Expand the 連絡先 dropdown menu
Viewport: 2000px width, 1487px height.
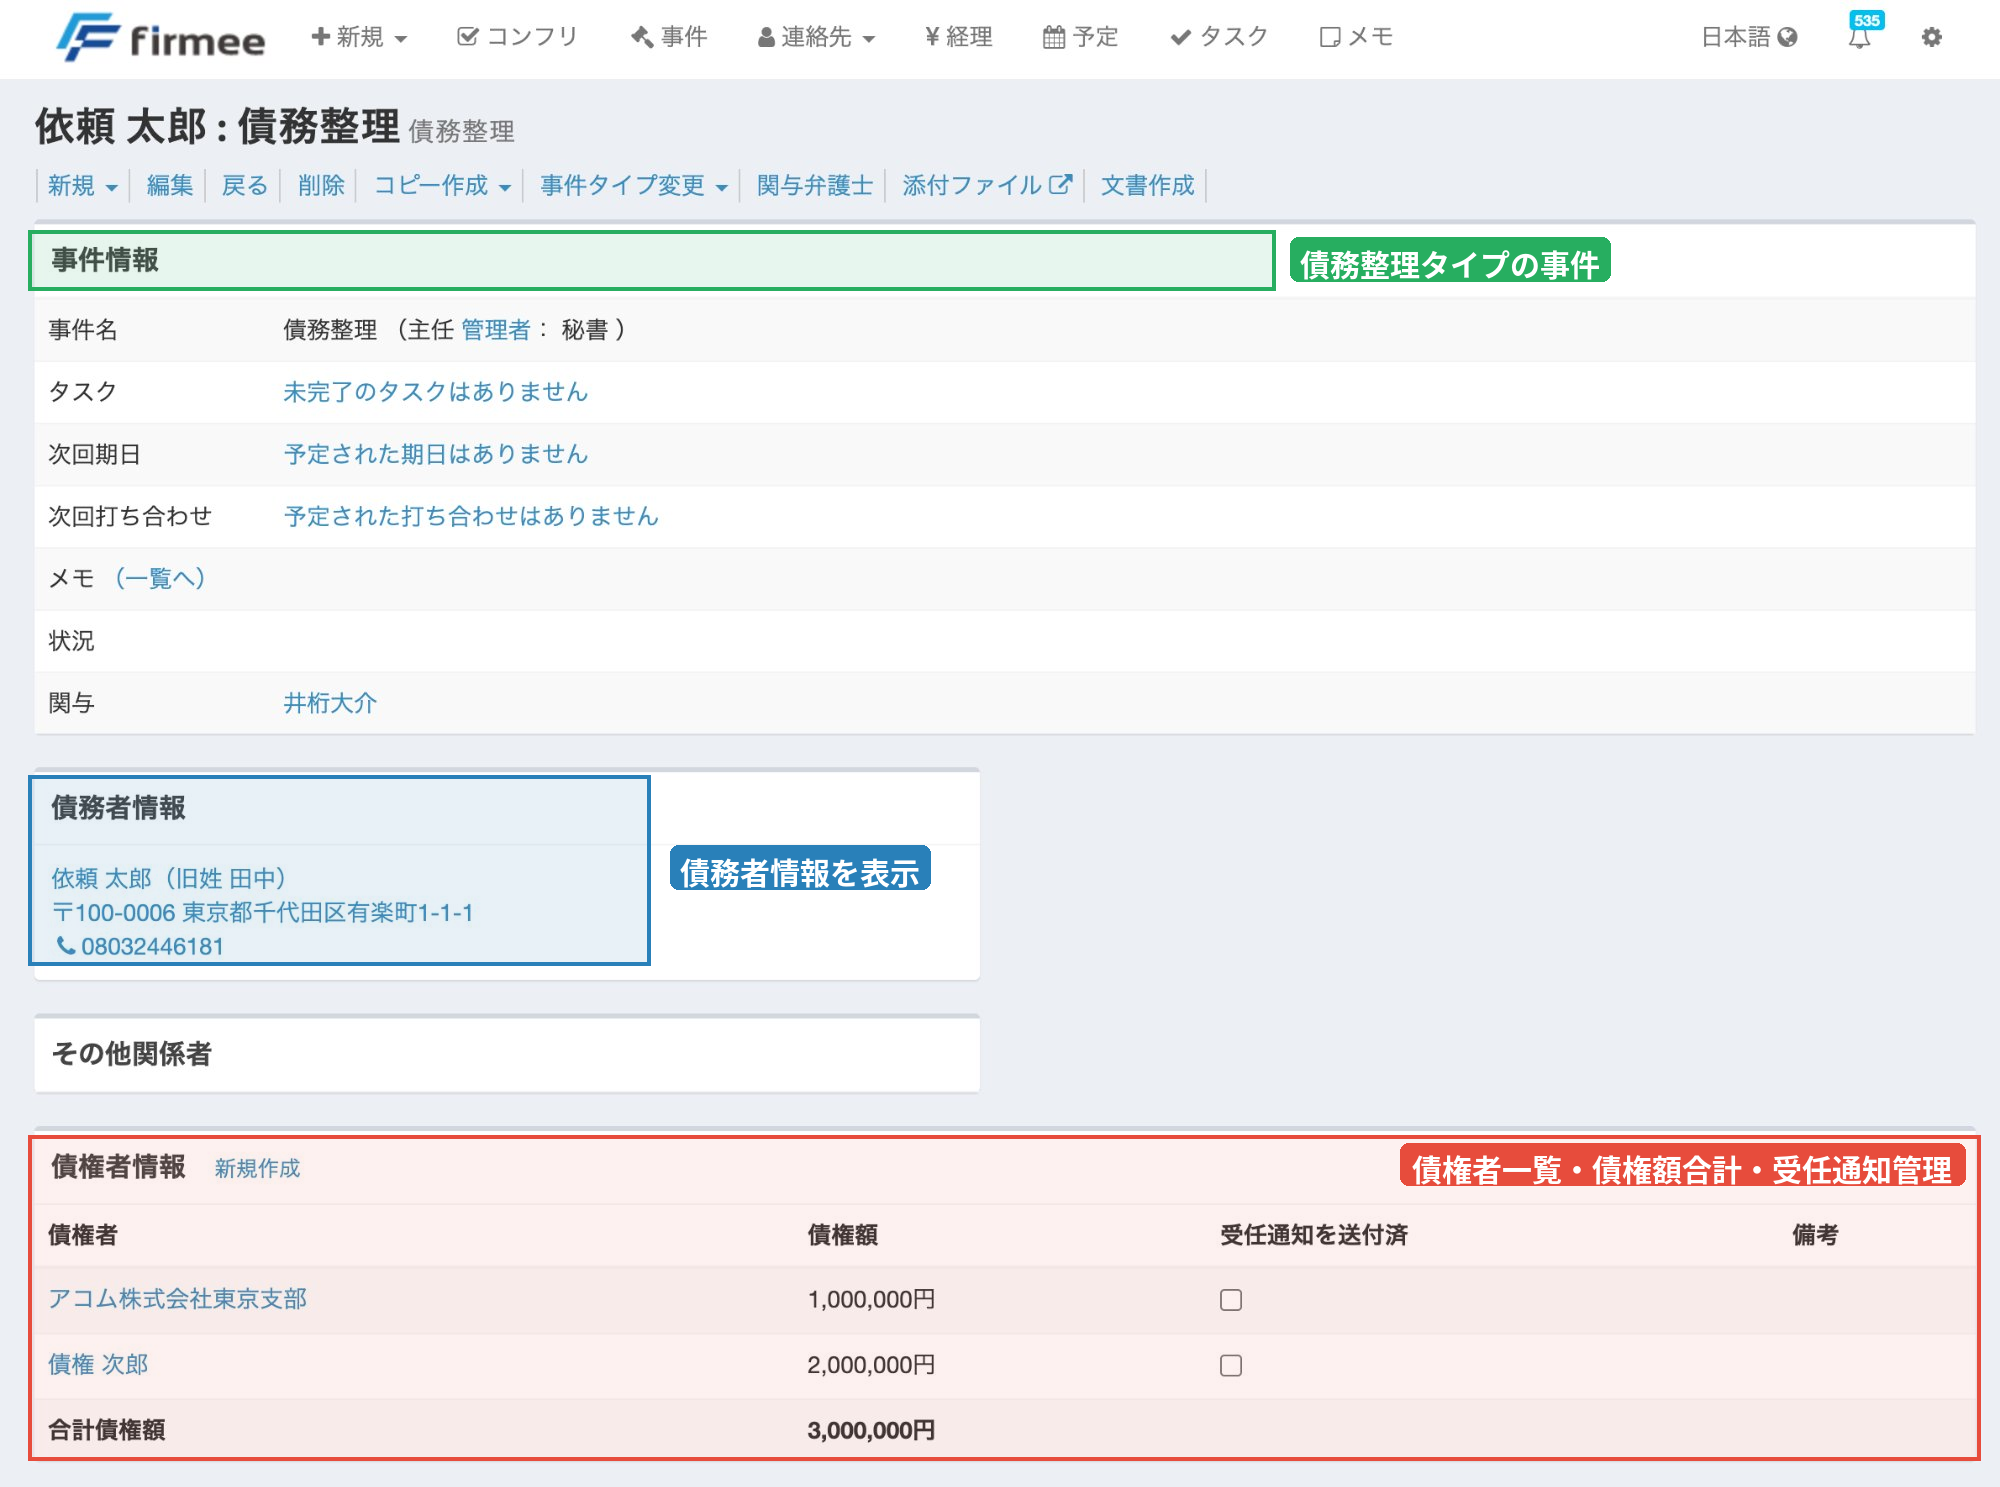click(x=816, y=37)
